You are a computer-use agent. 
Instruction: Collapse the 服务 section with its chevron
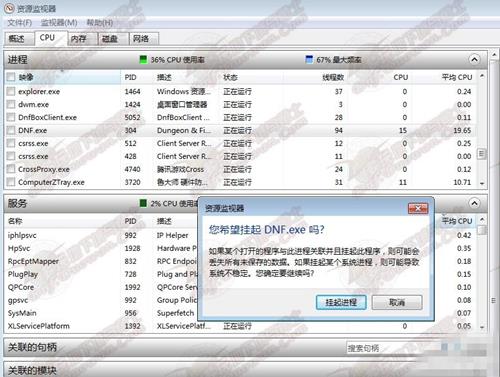click(x=474, y=203)
